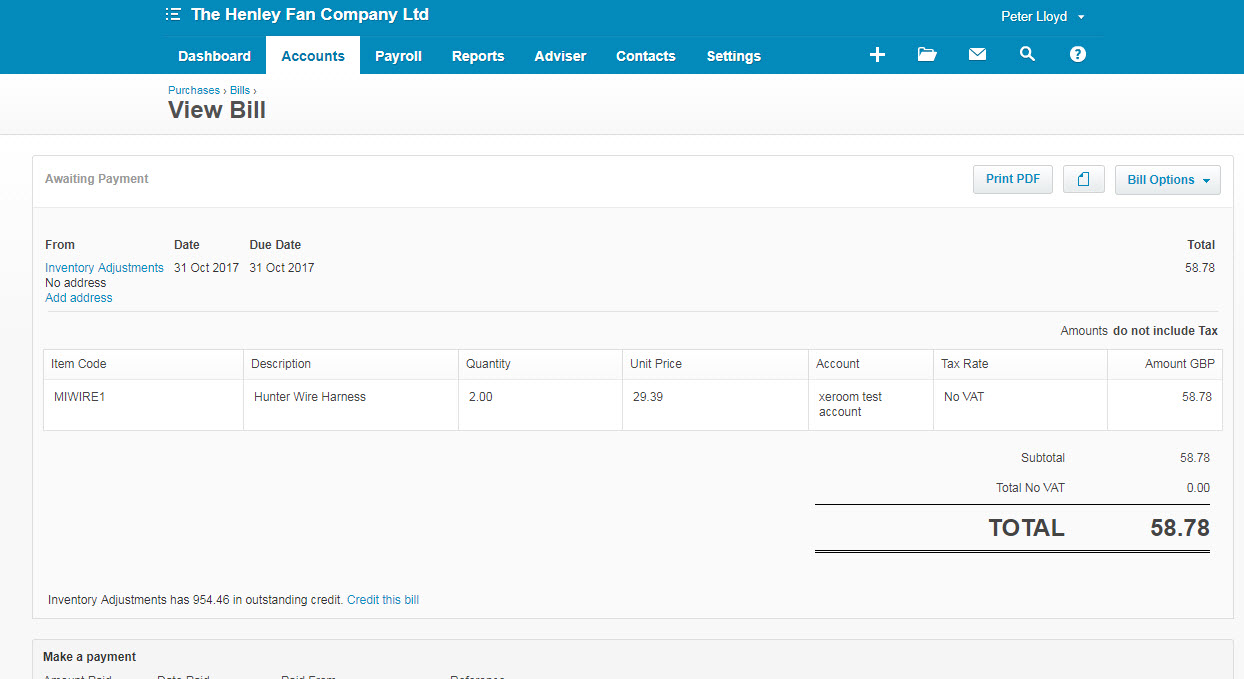Click the Add address link
Image resolution: width=1244 pixels, height=679 pixels.
pyautogui.click(x=79, y=298)
